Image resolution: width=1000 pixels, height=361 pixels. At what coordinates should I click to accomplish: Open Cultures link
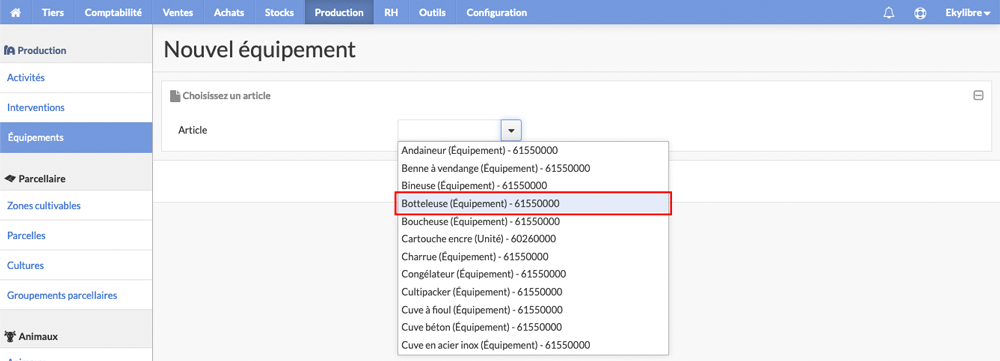coord(76,265)
